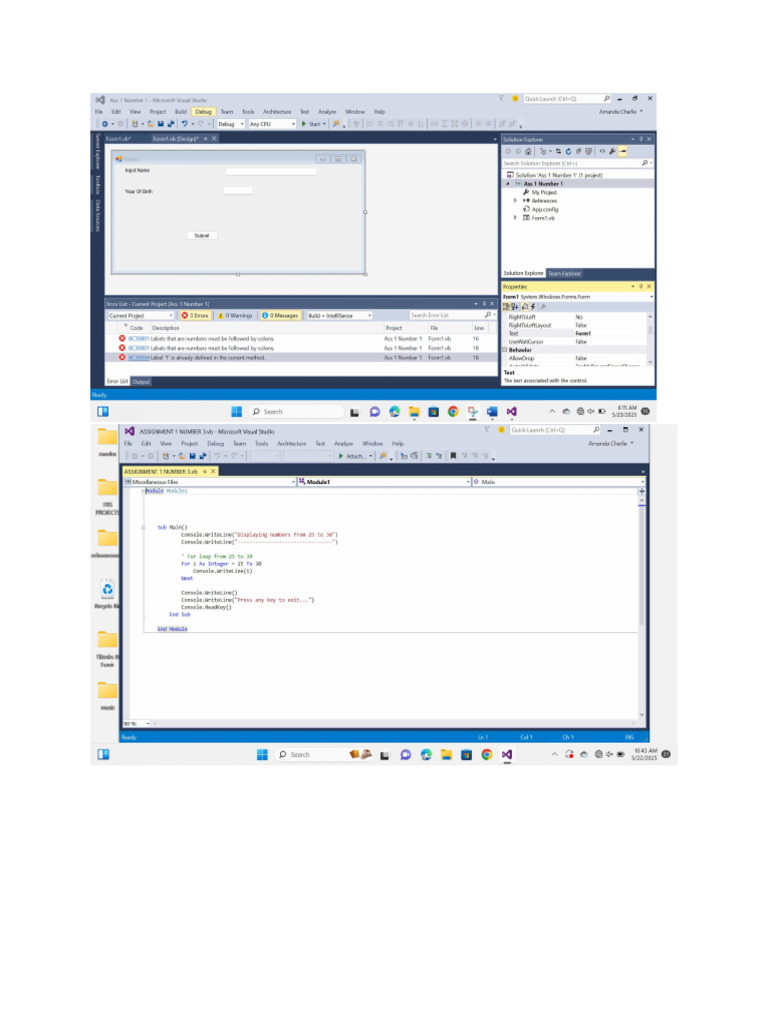
Task: Open the first BC30801 error code link
Action: pyautogui.click(x=138, y=339)
